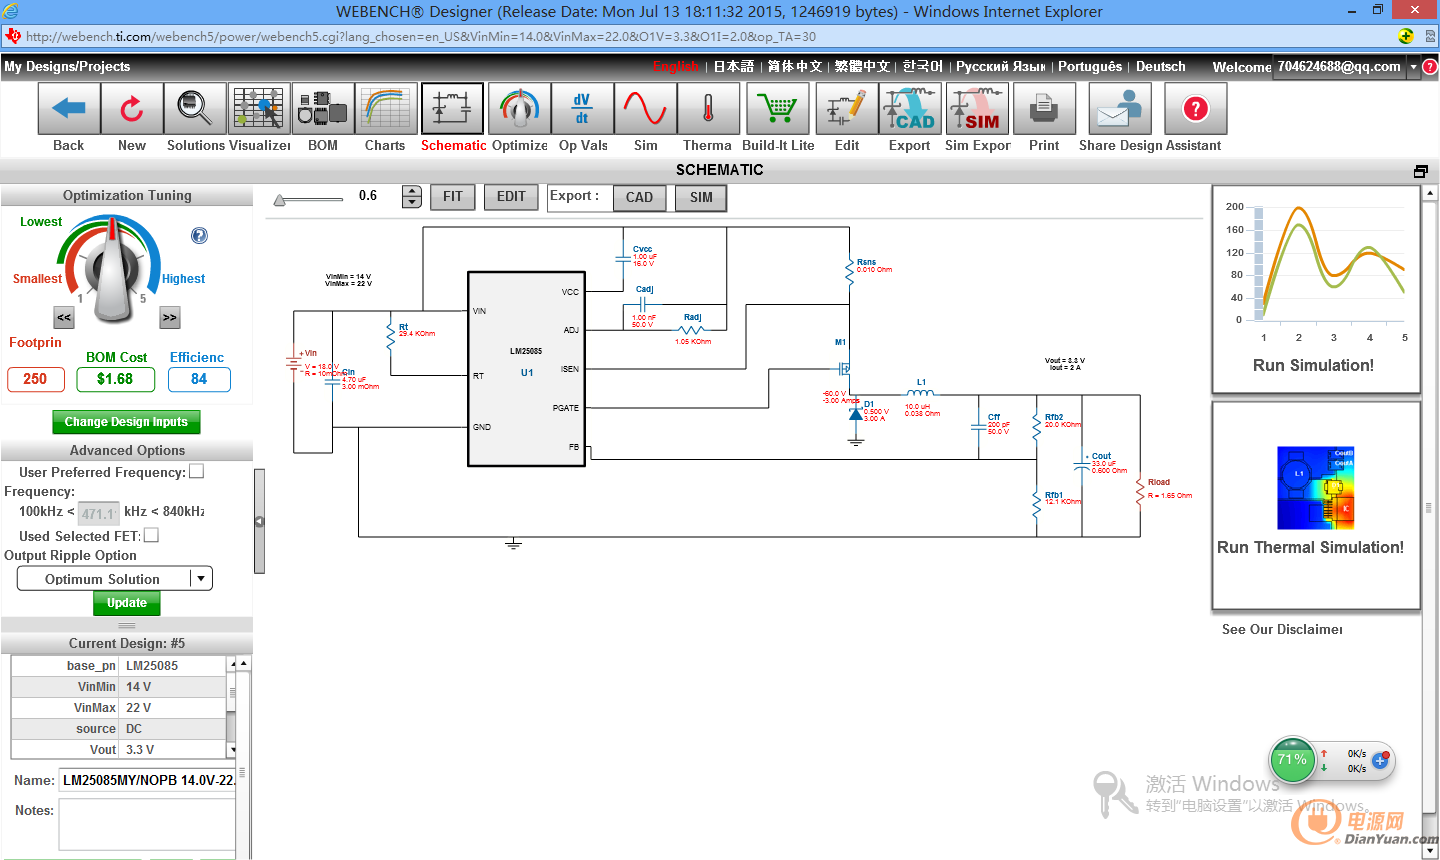Open the See Our Disclaimer link
The width and height of the screenshot is (1440, 860).
(x=1283, y=630)
